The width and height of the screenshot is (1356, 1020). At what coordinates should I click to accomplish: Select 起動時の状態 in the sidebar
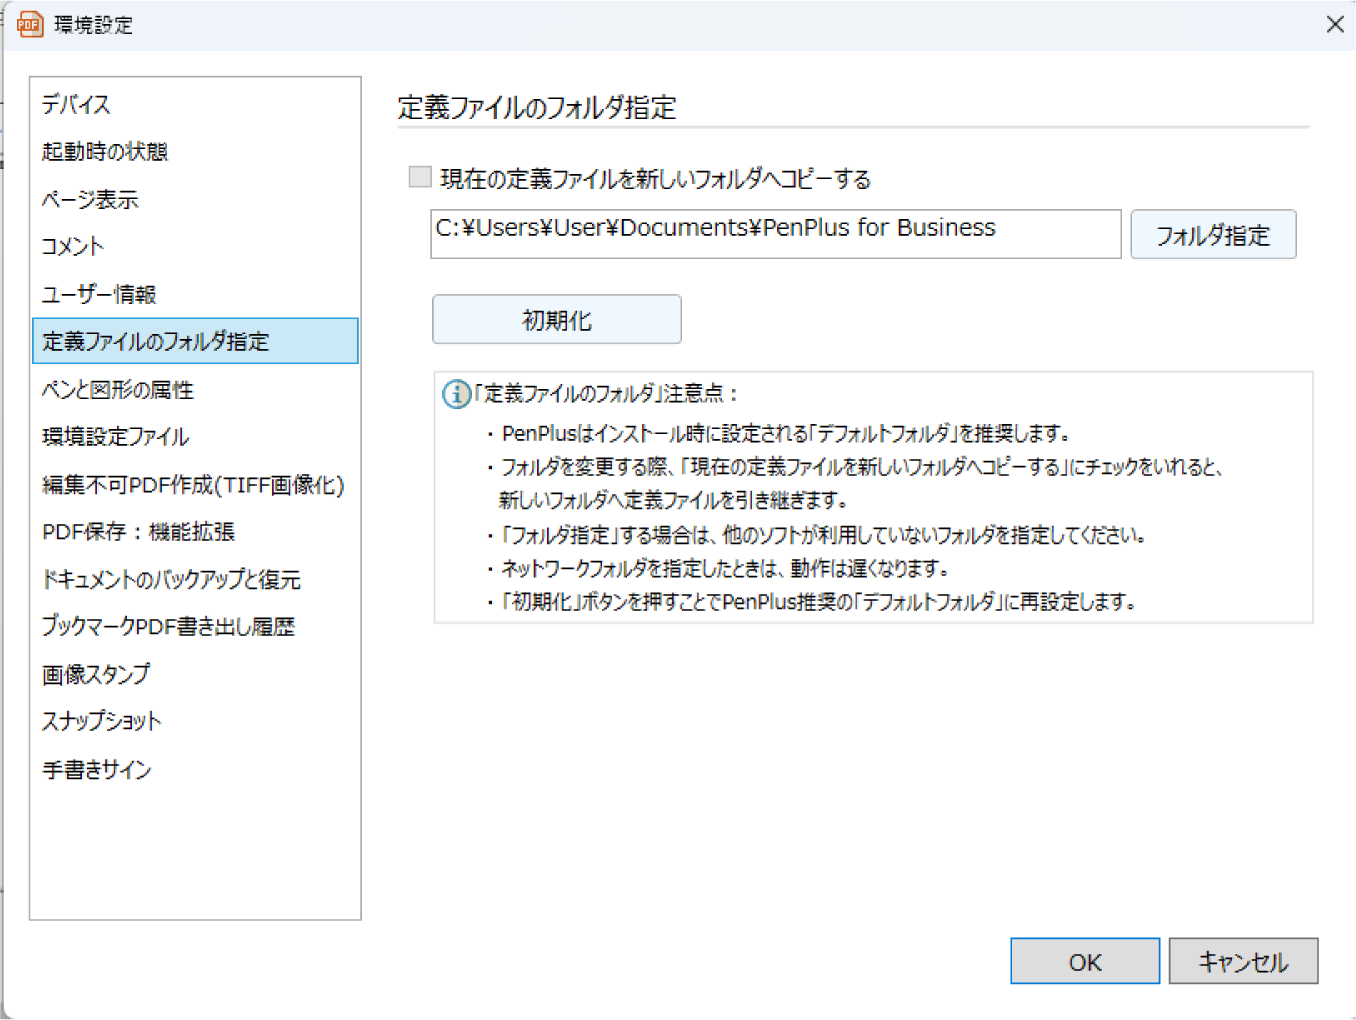coord(104,151)
